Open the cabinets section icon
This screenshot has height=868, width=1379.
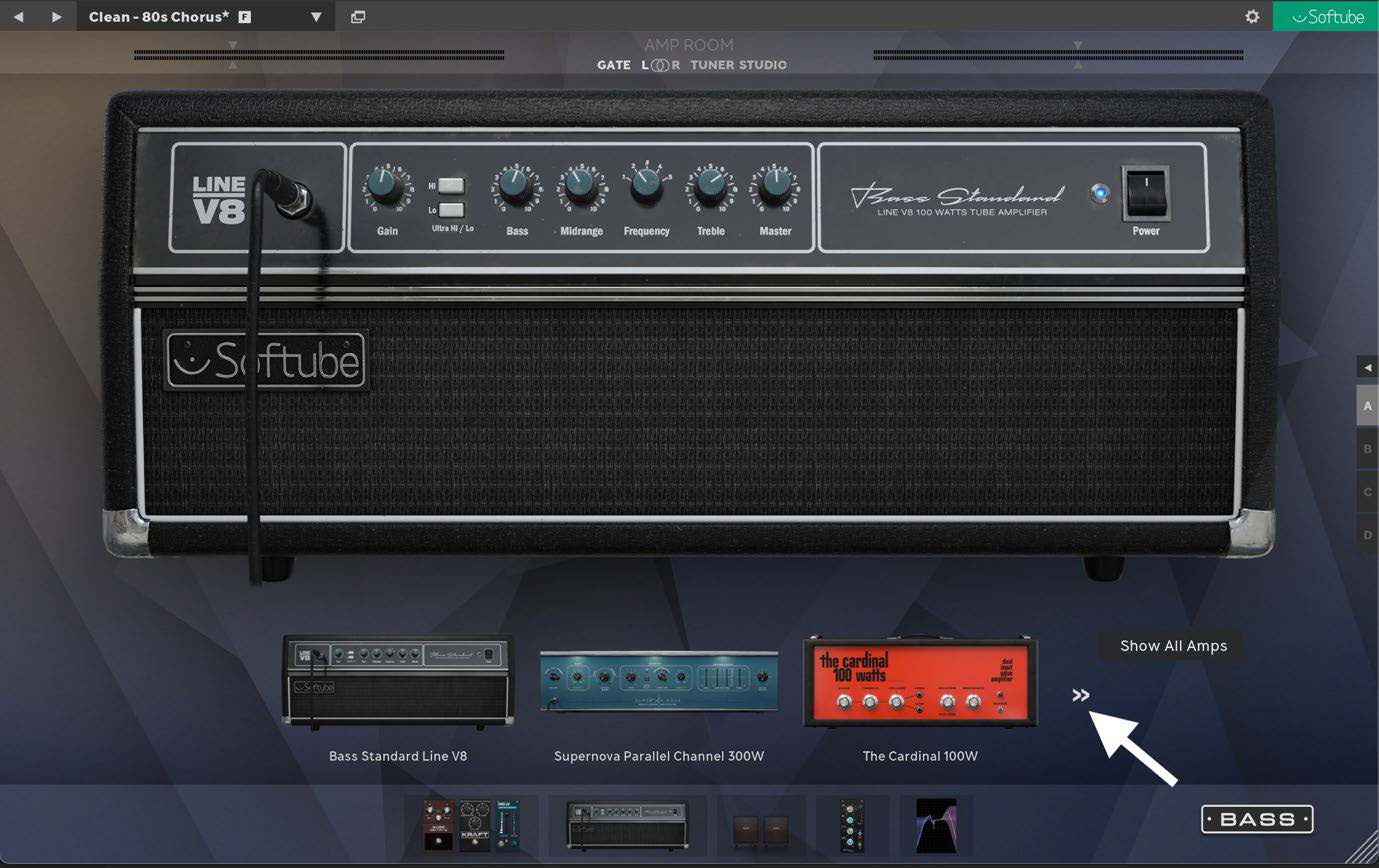762,826
